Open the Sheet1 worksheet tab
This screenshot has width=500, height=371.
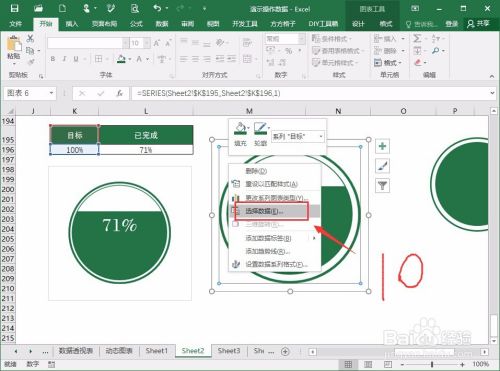coord(156,351)
